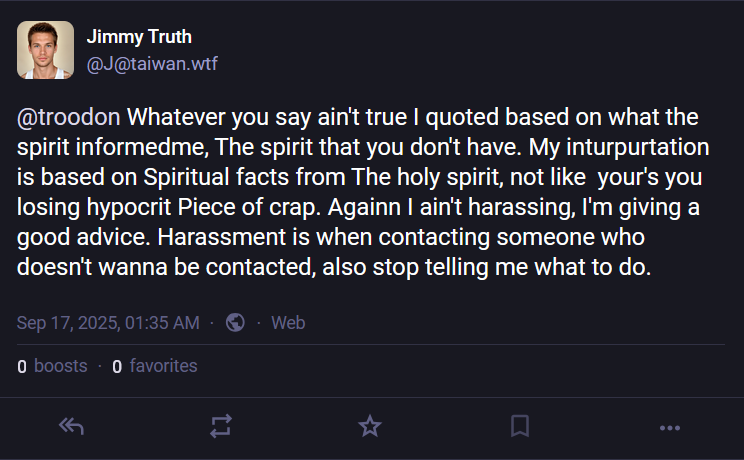This screenshot has height=460, width=744.
Task: Favorite the post with the star icon
Action: pyautogui.click(x=370, y=426)
